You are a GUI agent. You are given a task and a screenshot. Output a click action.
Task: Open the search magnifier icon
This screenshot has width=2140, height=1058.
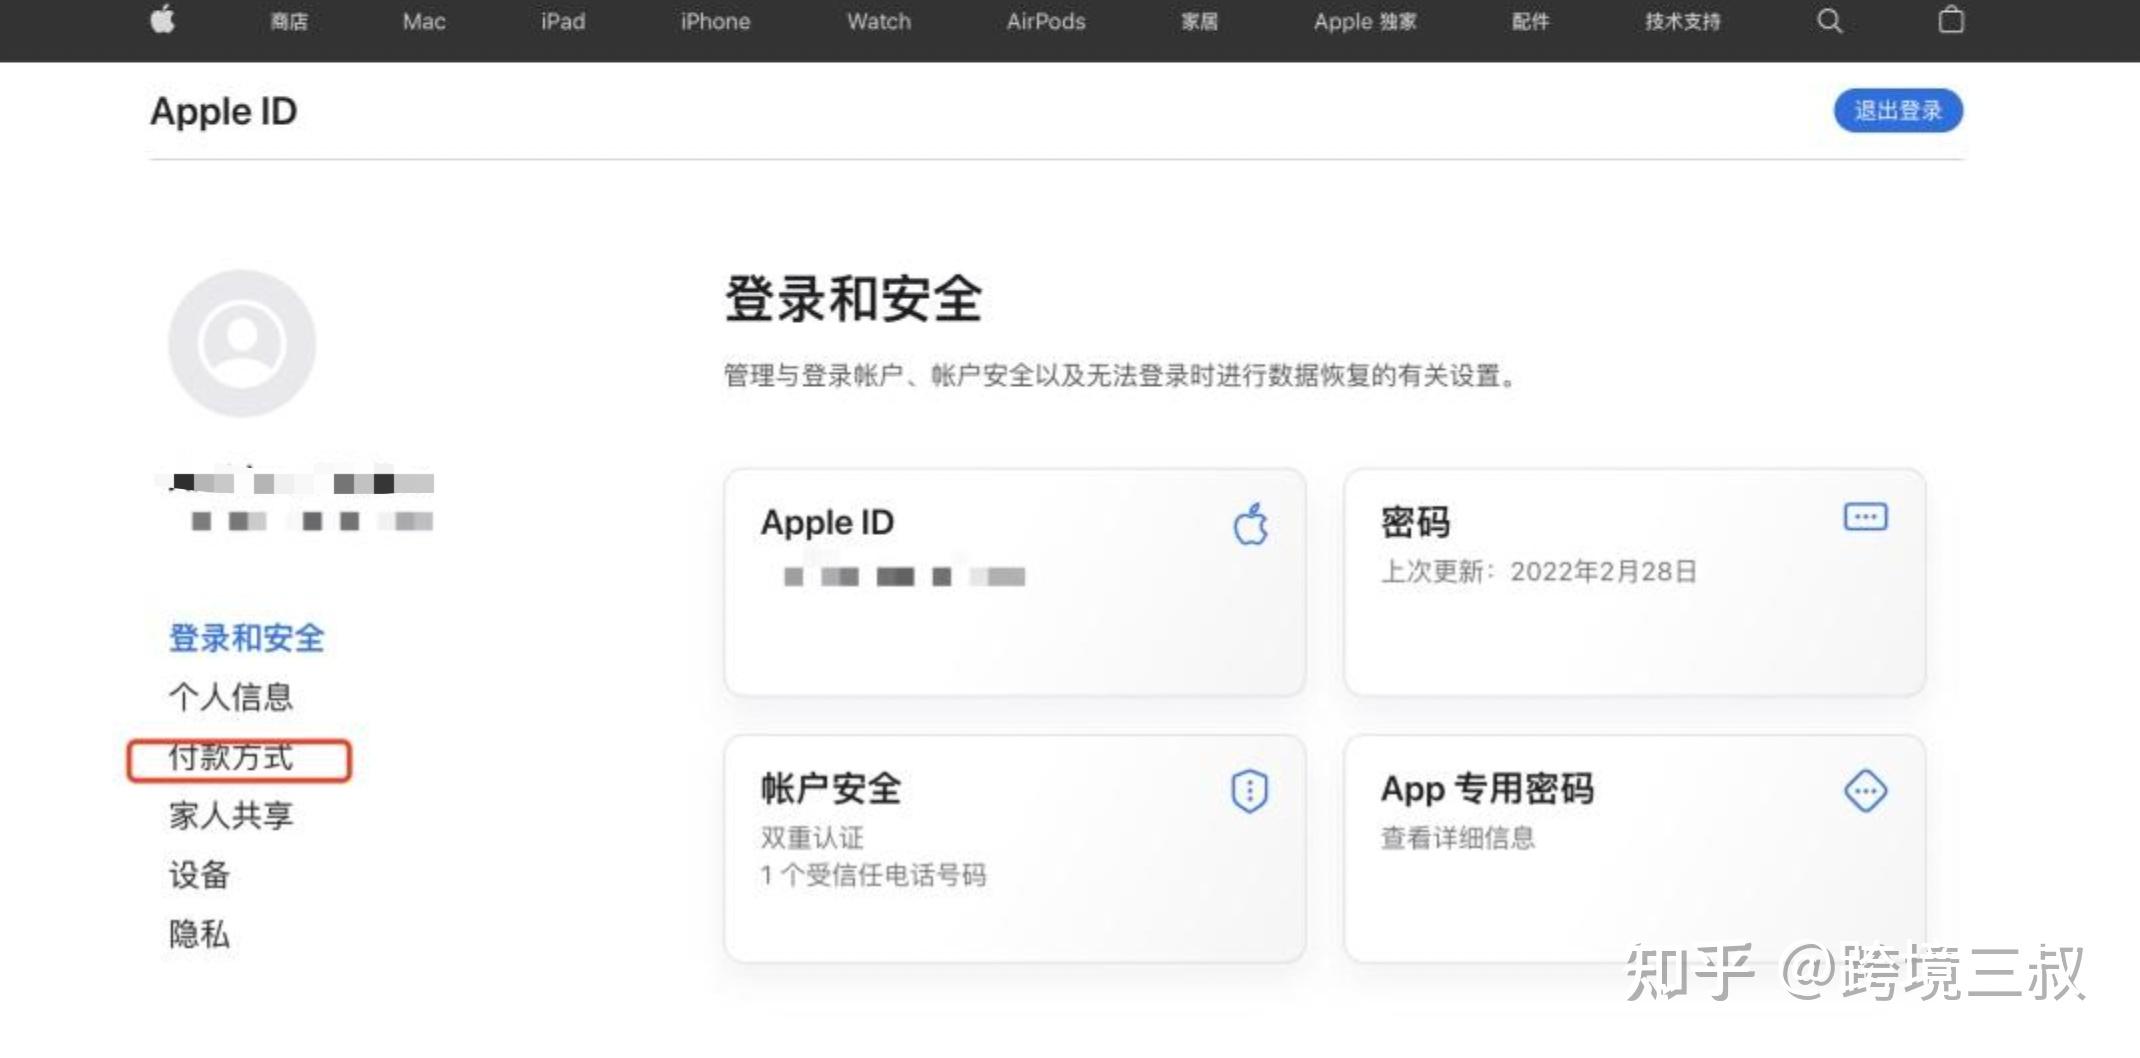pos(1829,21)
